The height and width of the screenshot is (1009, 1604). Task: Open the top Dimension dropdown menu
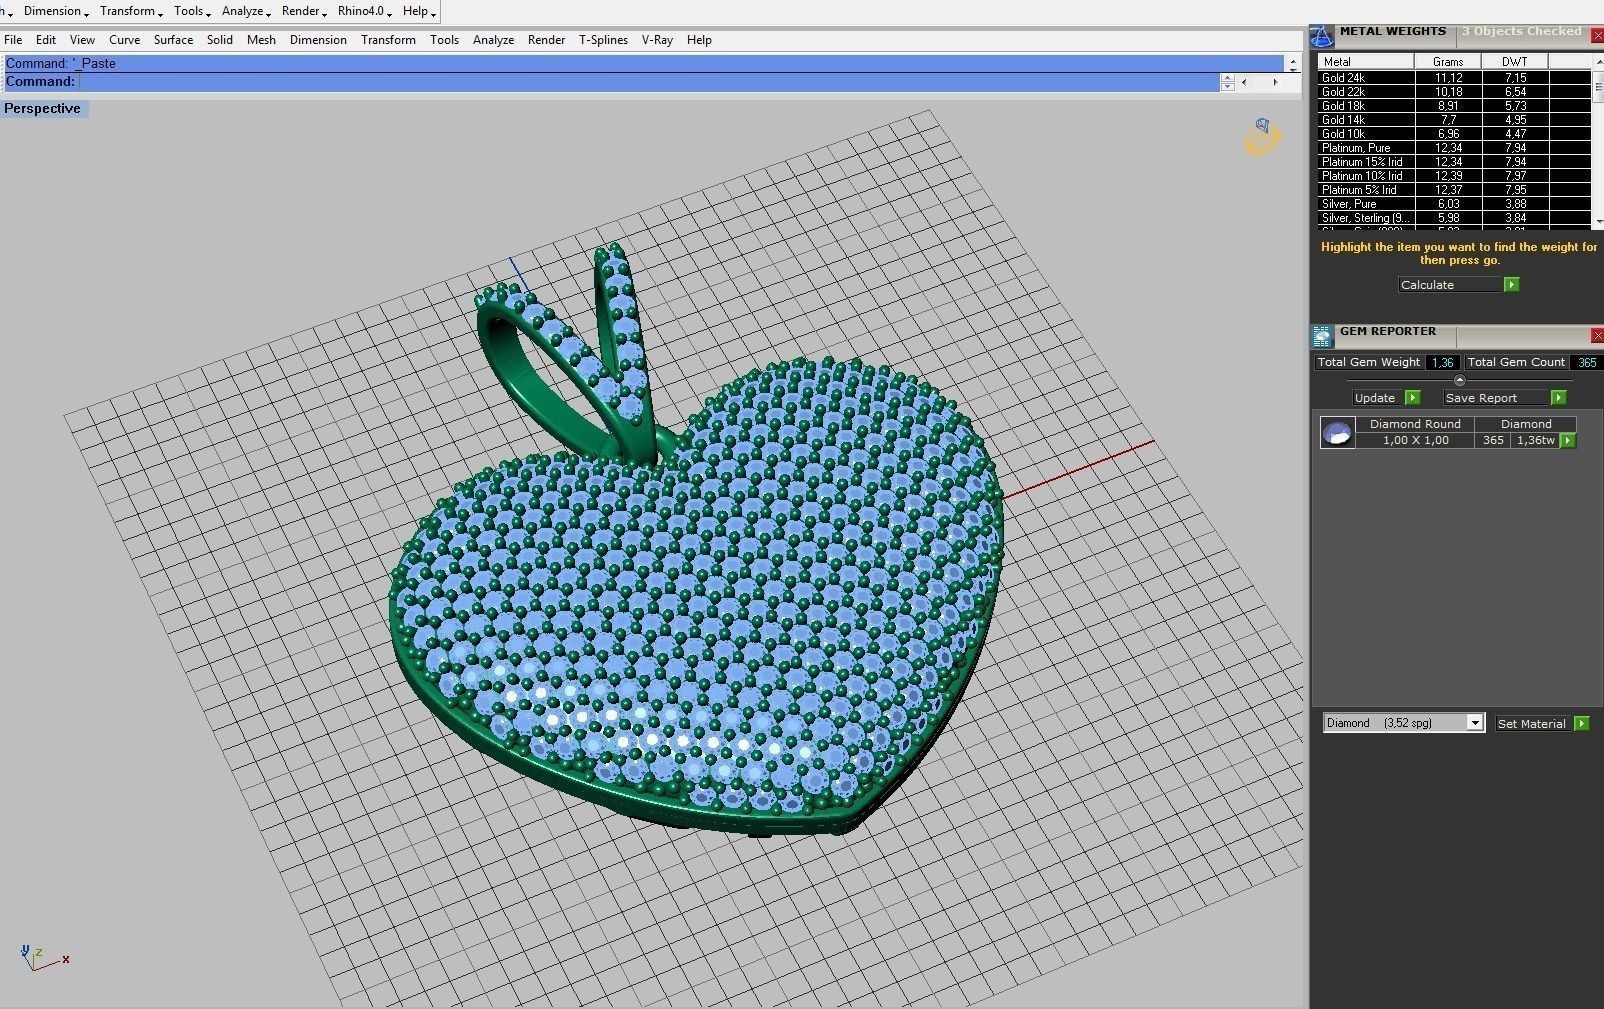[55, 11]
